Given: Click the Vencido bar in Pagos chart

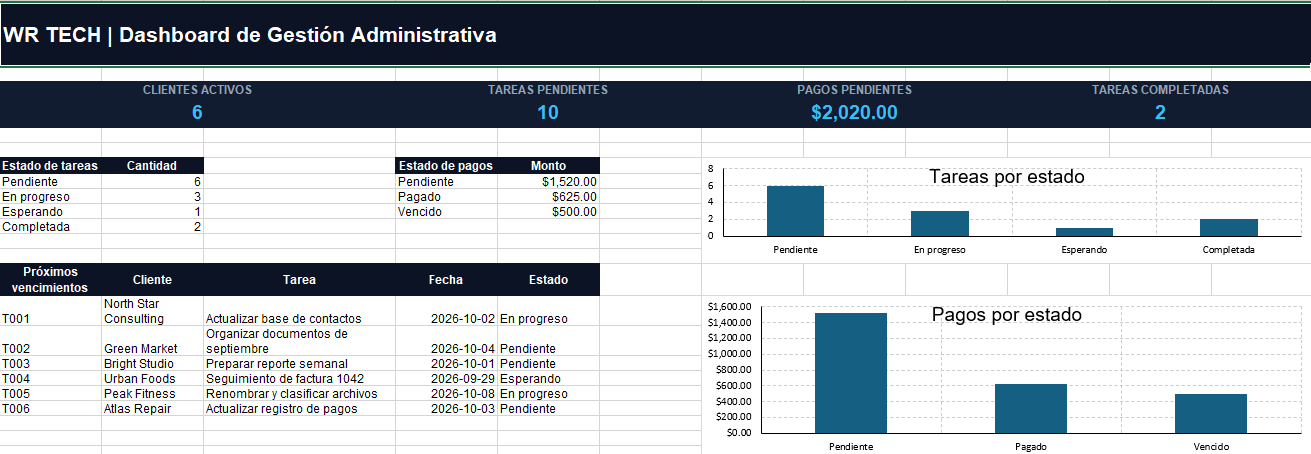Looking at the screenshot, I should point(1211,413).
